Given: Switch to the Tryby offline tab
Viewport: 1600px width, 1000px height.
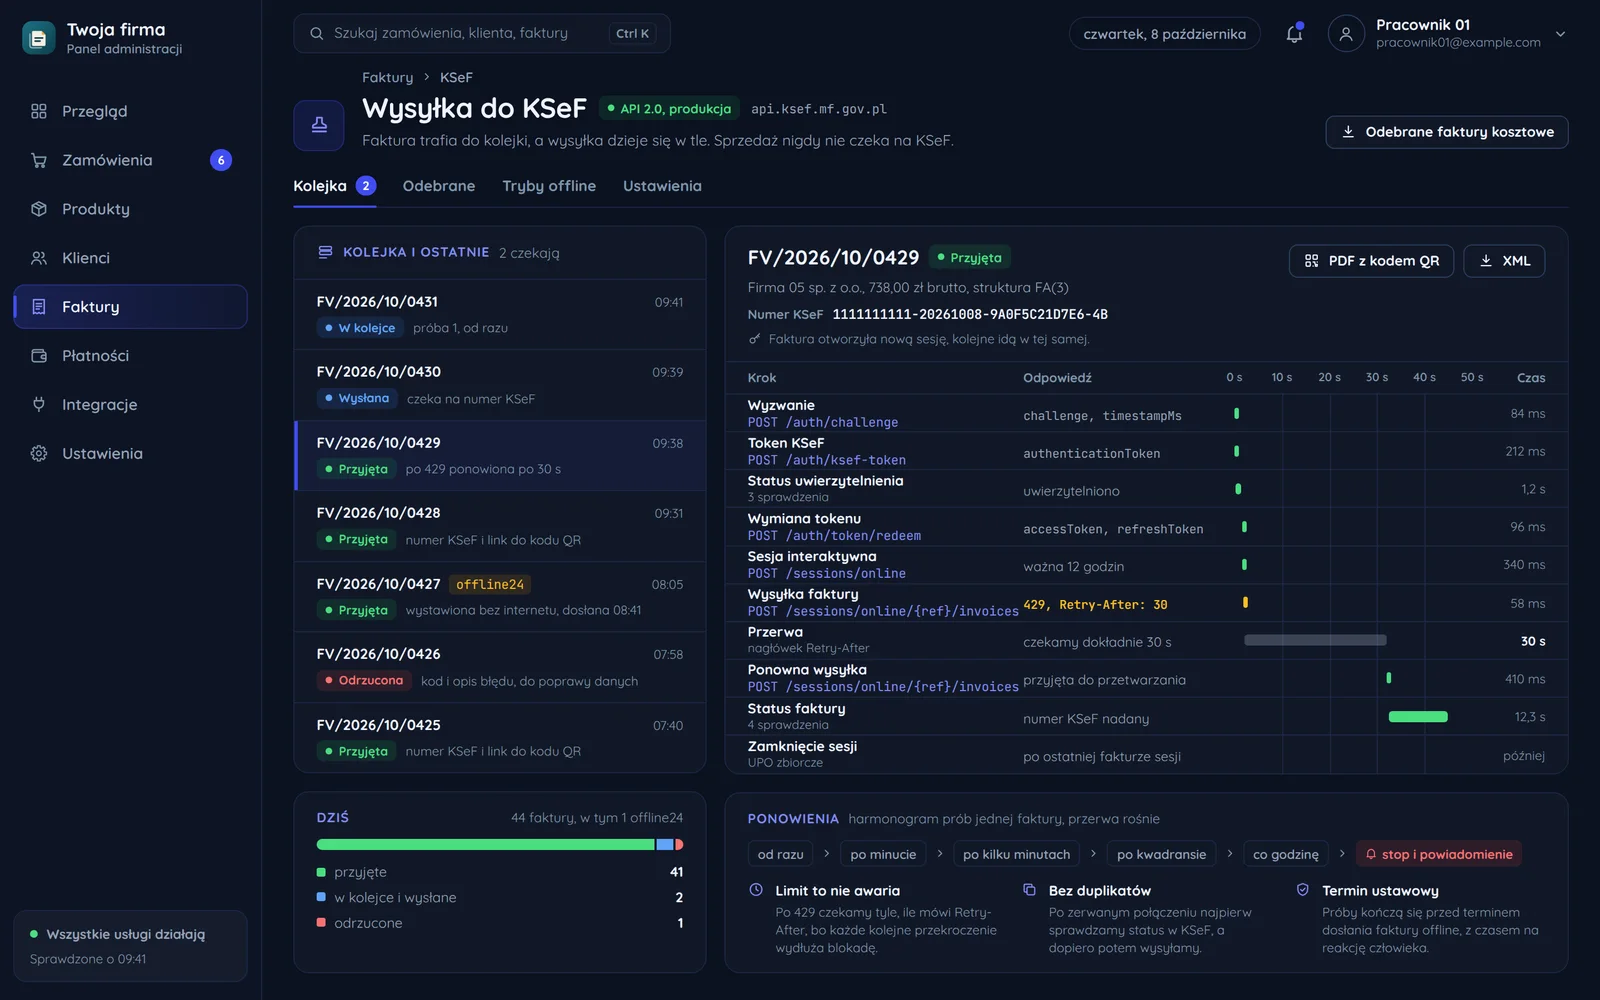Looking at the screenshot, I should (x=549, y=186).
